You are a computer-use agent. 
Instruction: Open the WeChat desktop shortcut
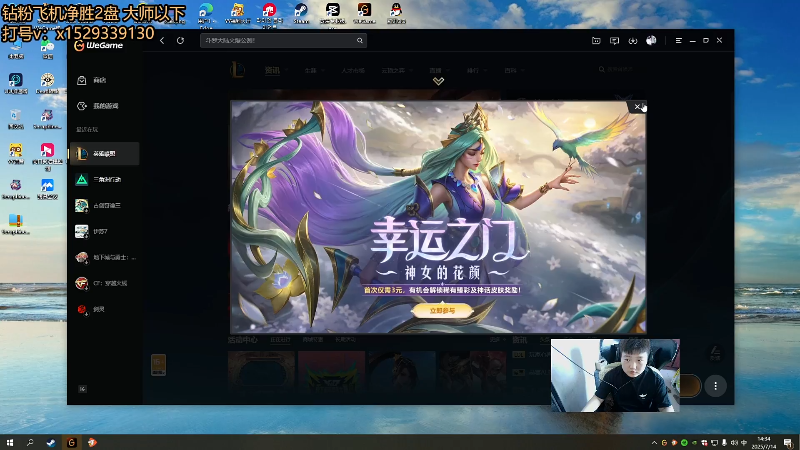47,49
